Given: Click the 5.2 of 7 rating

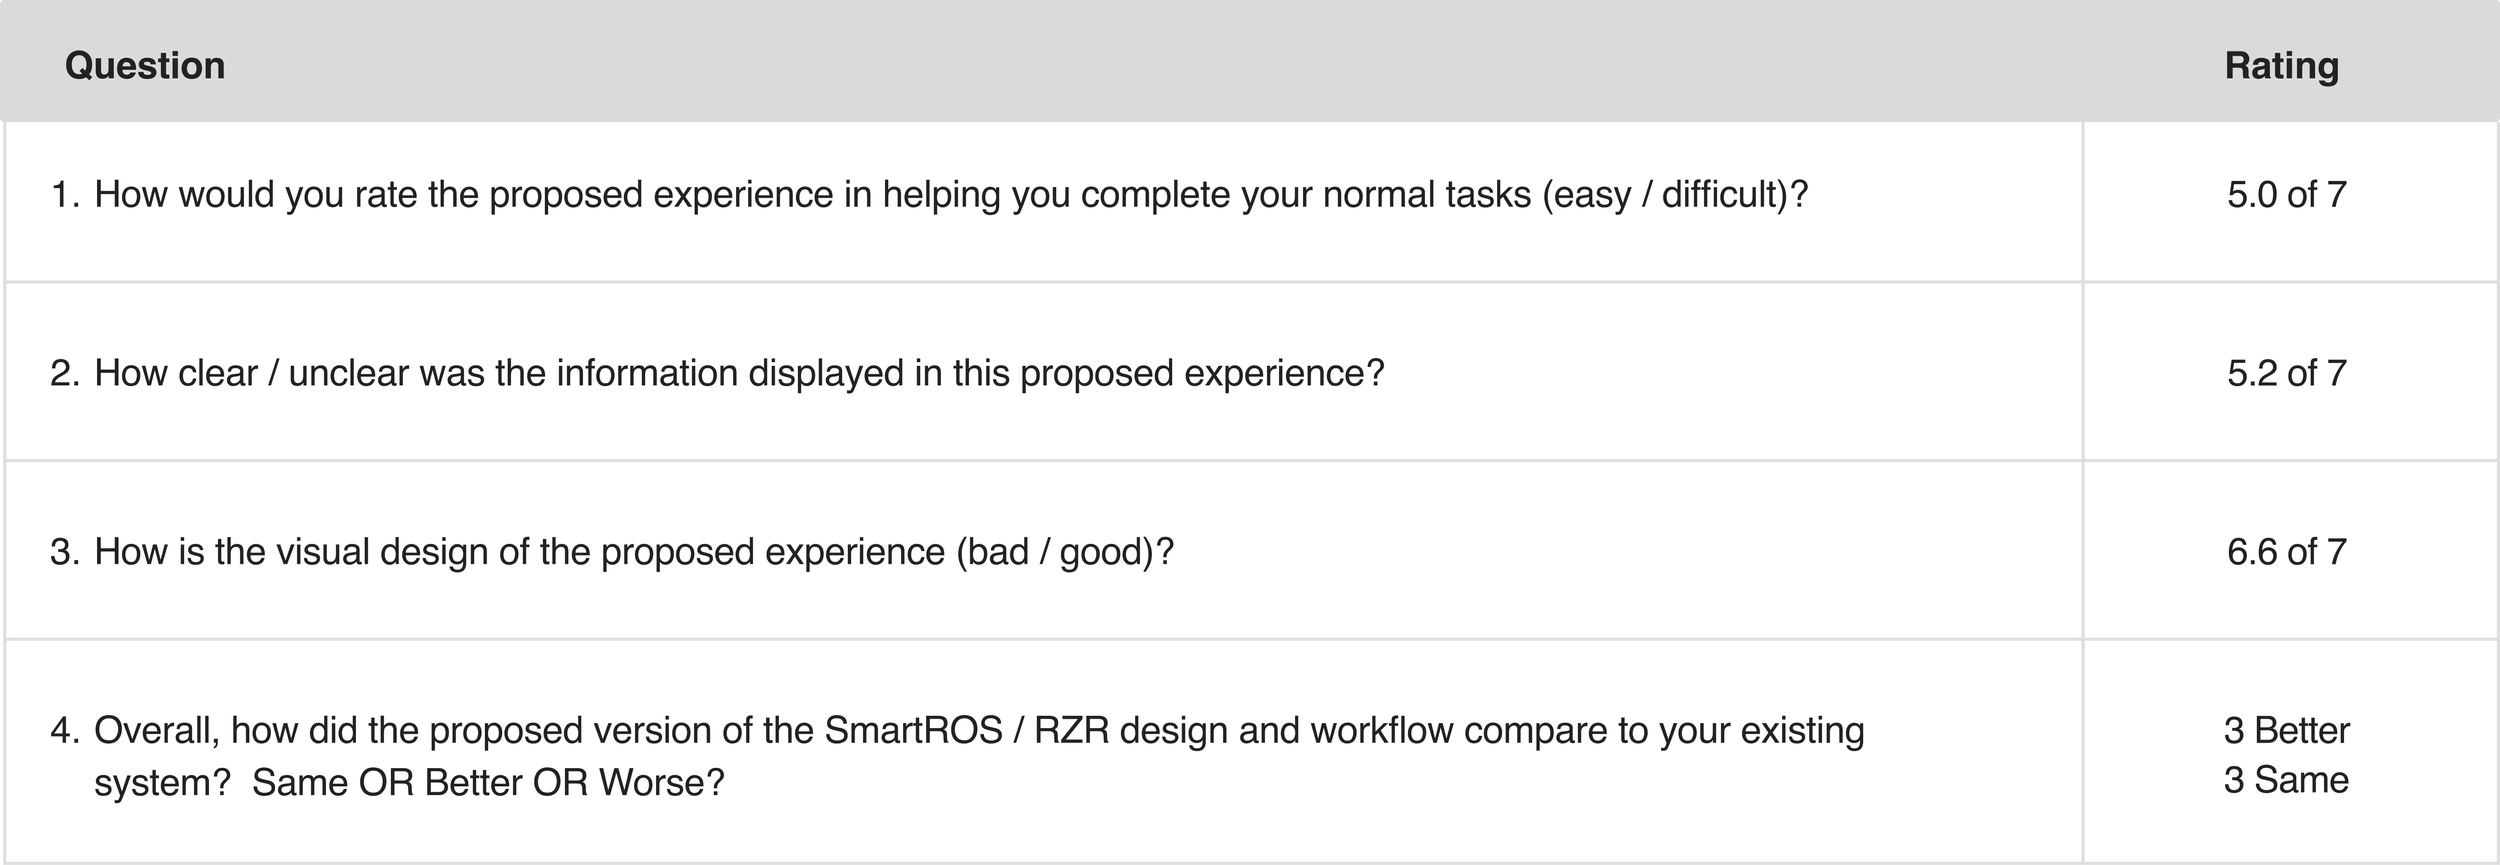Looking at the screenshot, I should (x=2286, y=373).
